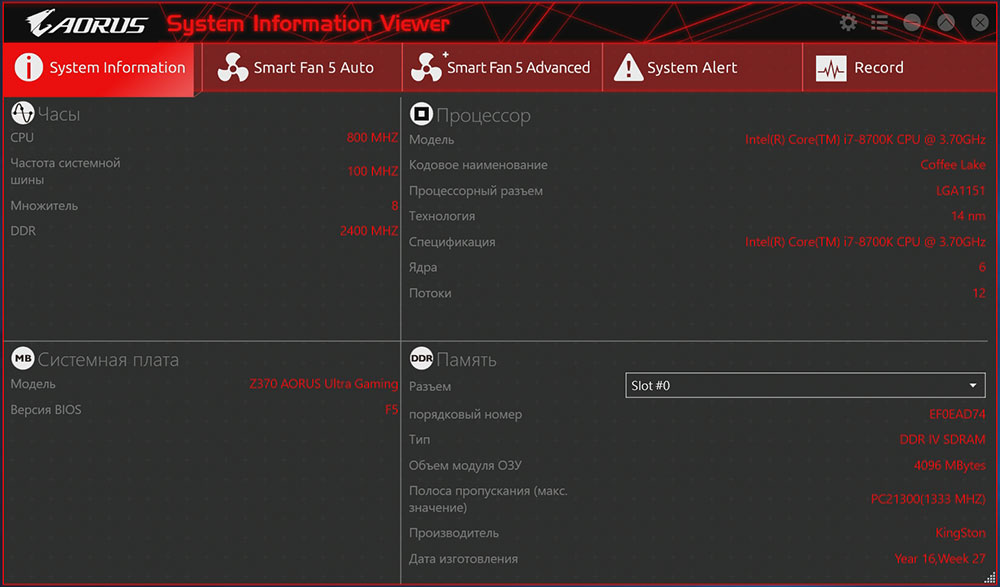Screen dimensions: 1000x587
Task: Click the KingSton manufacturer value
Action: (960, 533)
